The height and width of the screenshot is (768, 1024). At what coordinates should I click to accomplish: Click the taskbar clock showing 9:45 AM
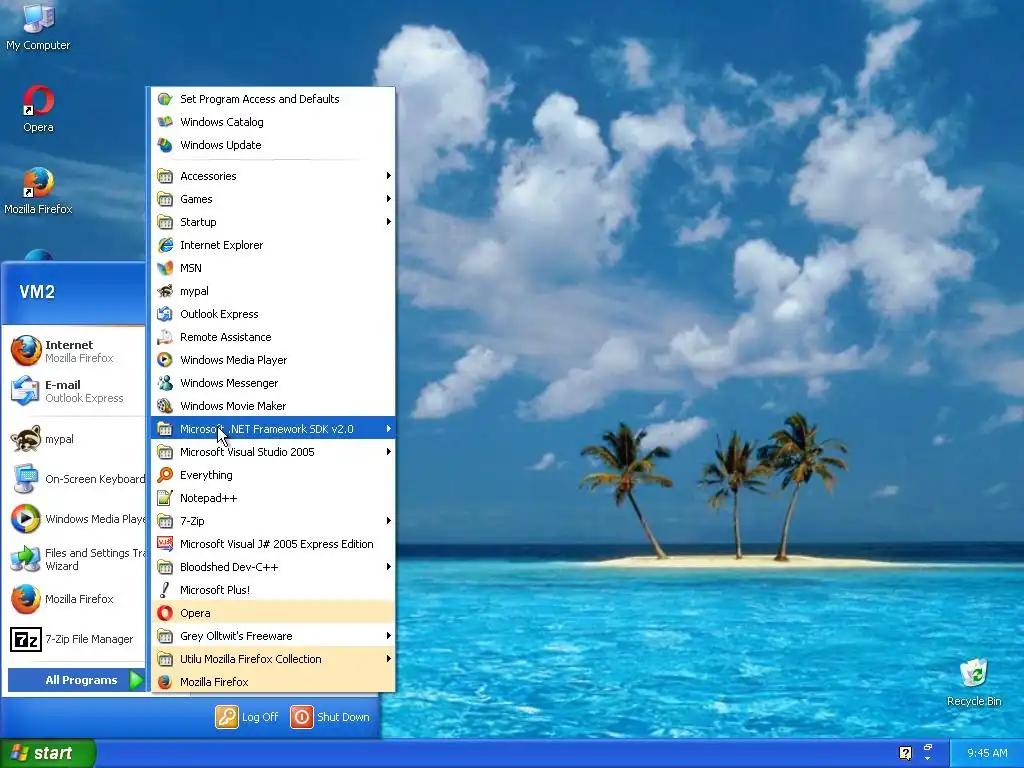pos(987,753)
